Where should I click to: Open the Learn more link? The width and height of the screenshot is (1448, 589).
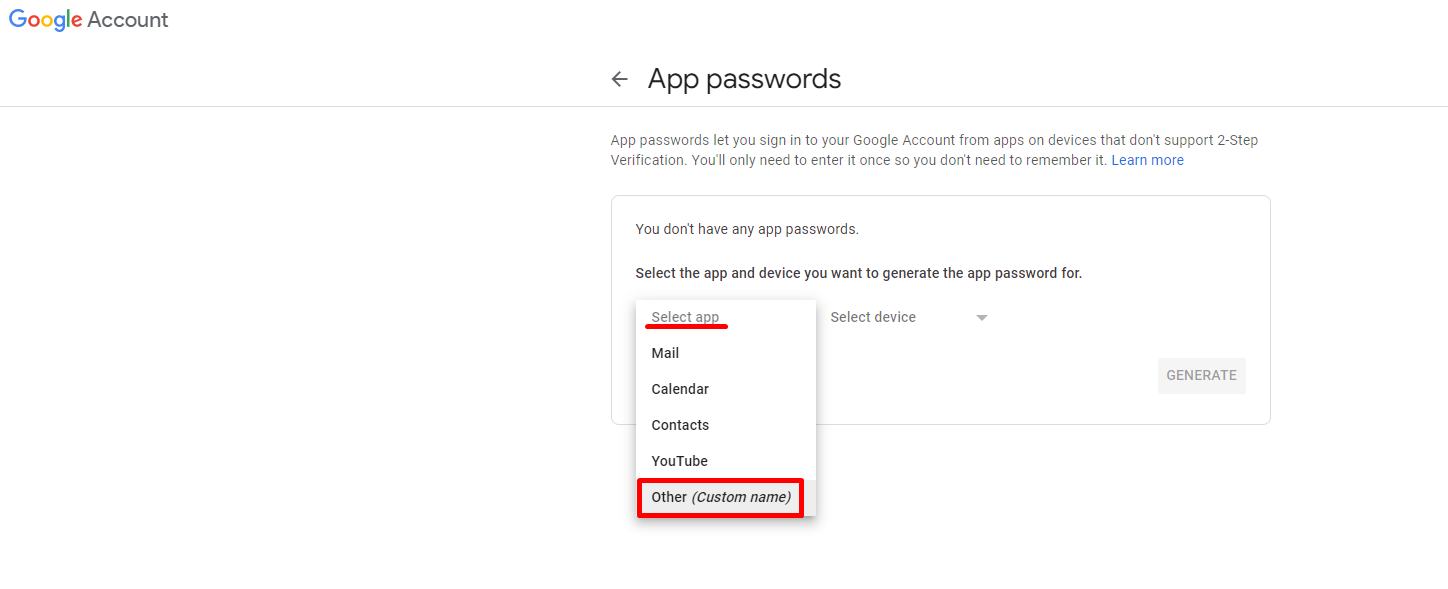1147,160
